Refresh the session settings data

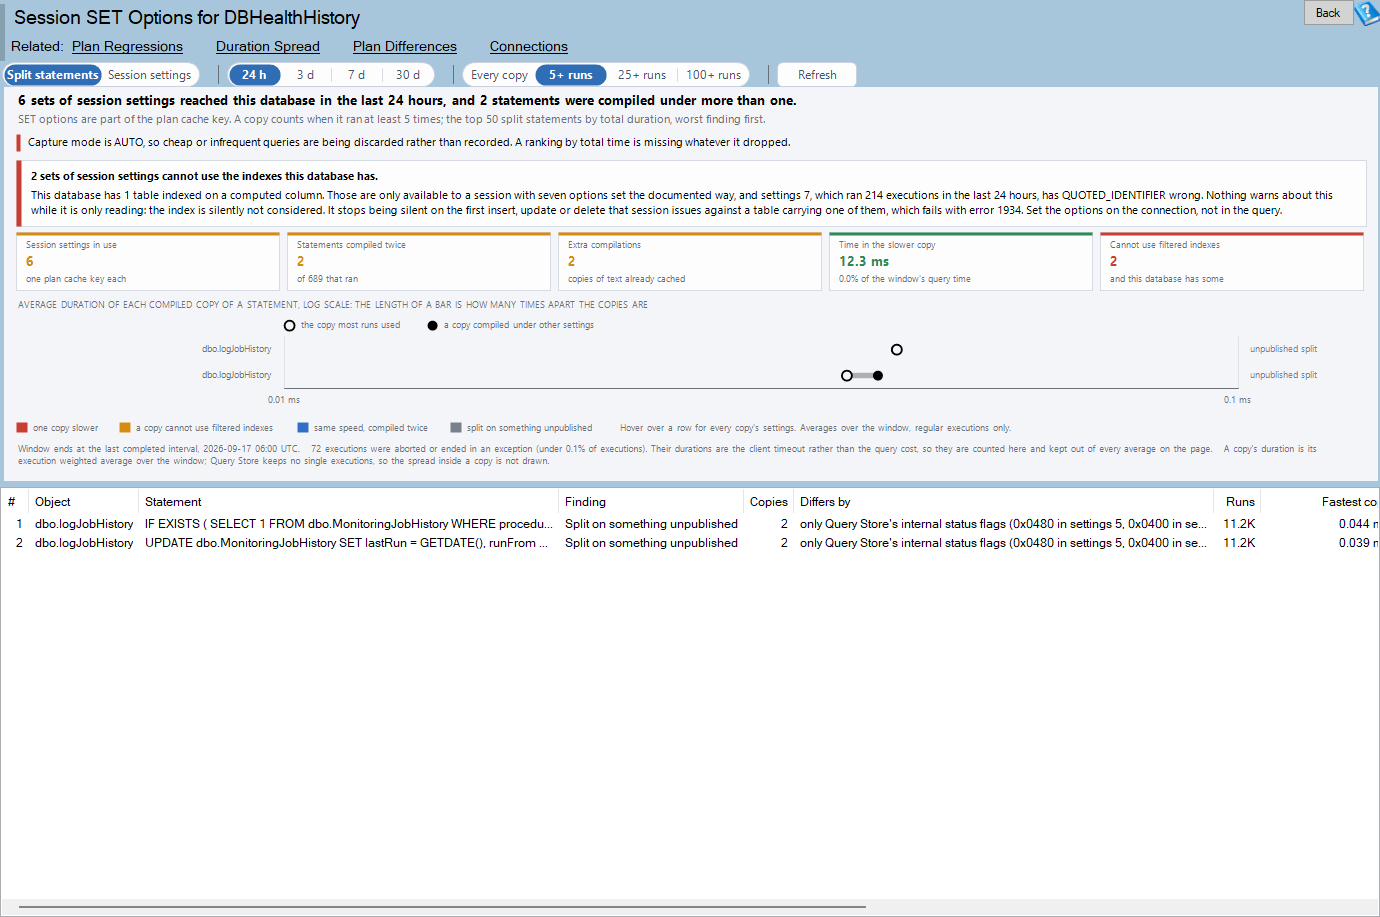817,75
